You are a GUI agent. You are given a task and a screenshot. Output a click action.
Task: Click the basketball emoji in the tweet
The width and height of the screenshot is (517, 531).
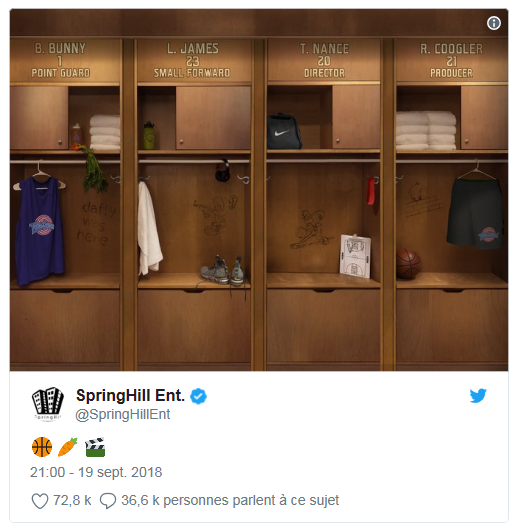[x=42, y=447]
